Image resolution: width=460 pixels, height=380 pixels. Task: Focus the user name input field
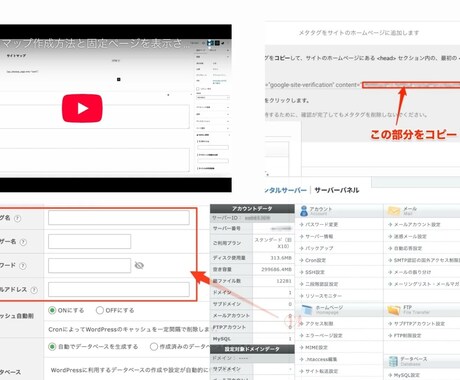click(x=89, y=242)
